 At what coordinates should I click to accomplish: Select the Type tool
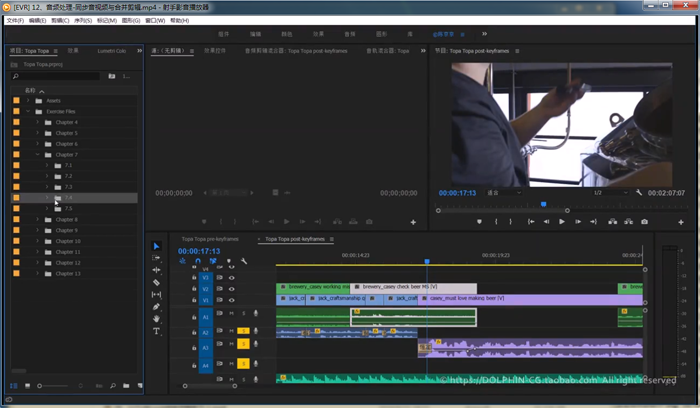click(156, 331)
